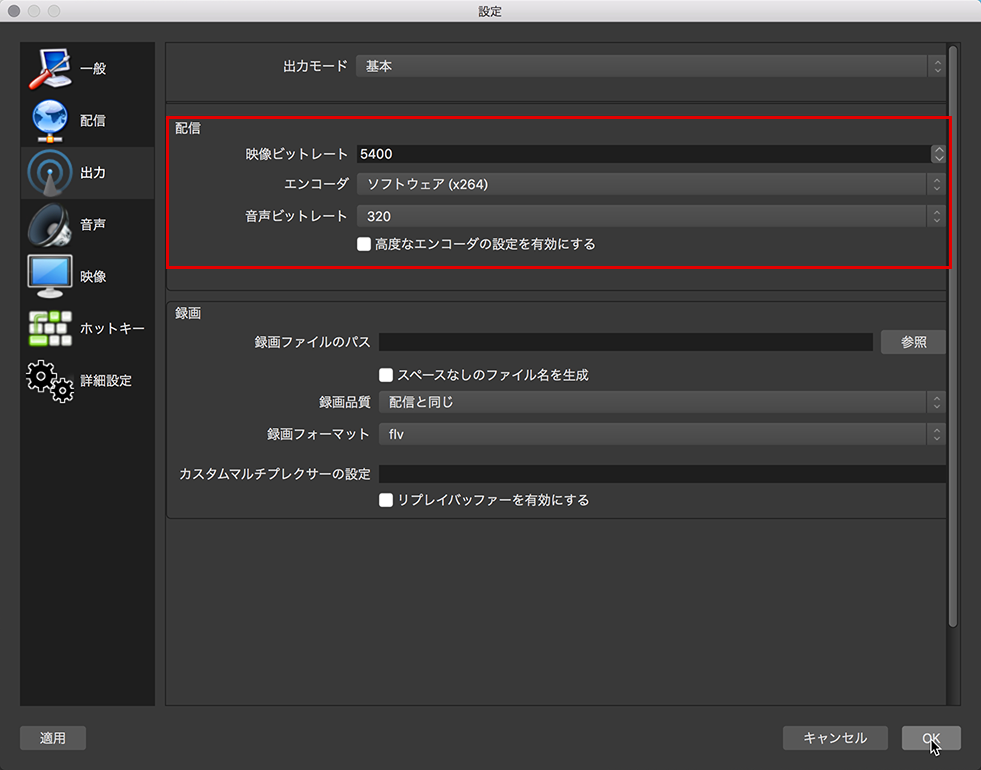Click the 映像 label in sidebar
This screenshot has height=770, width=981.
pyautogui.click(x=93, y=276)
